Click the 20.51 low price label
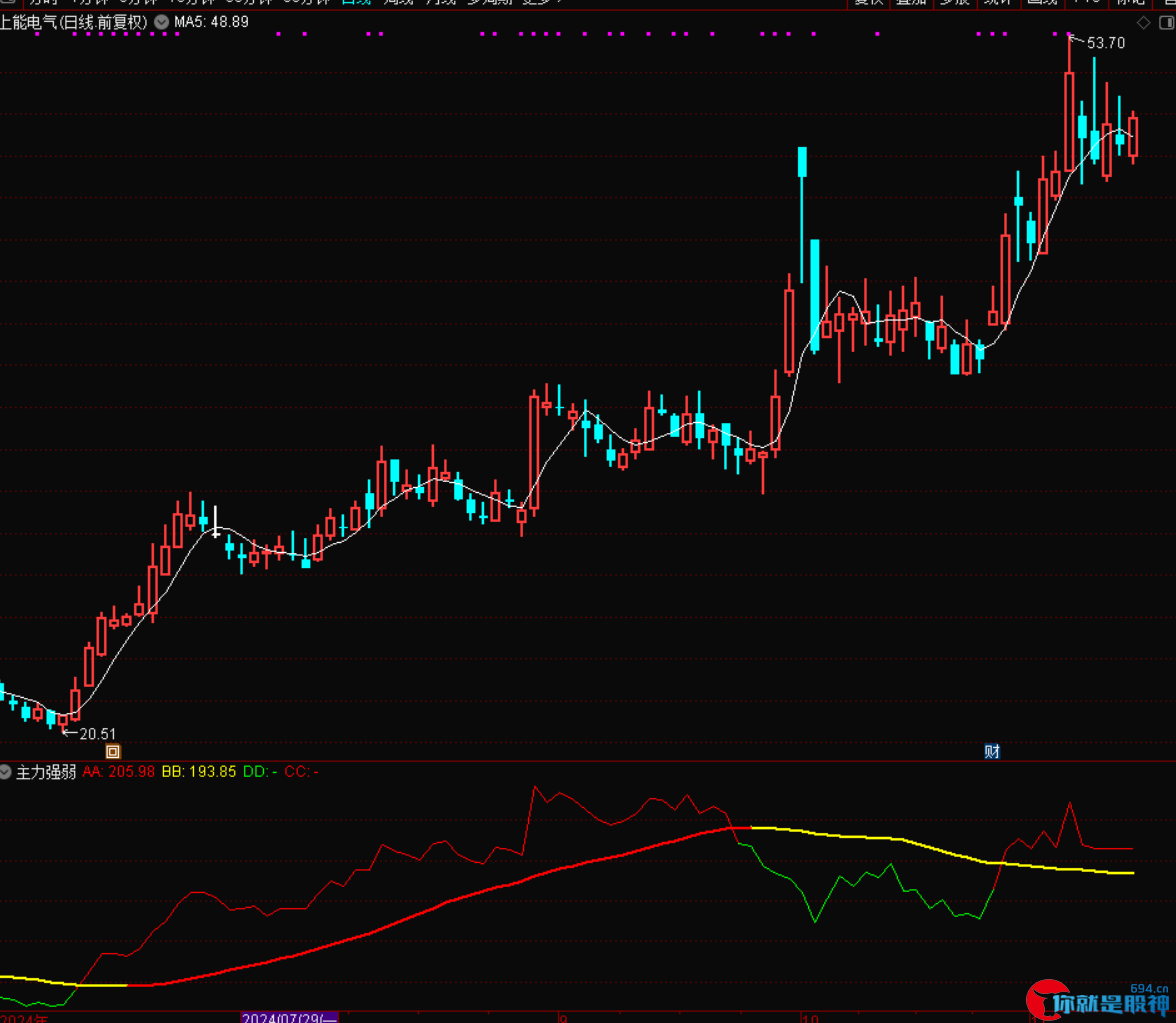This screenshot has width=1176, height=1023. pos(98,734)
